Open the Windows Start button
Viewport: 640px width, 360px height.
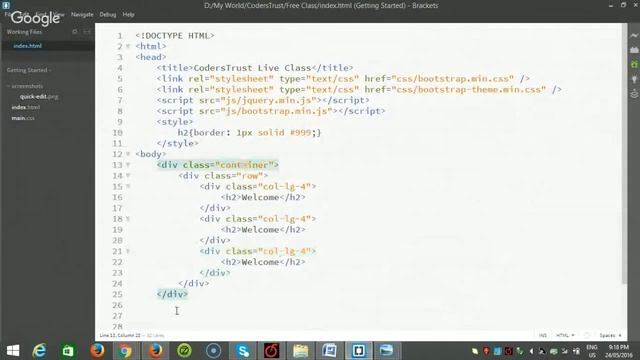(x=13, y=351)
